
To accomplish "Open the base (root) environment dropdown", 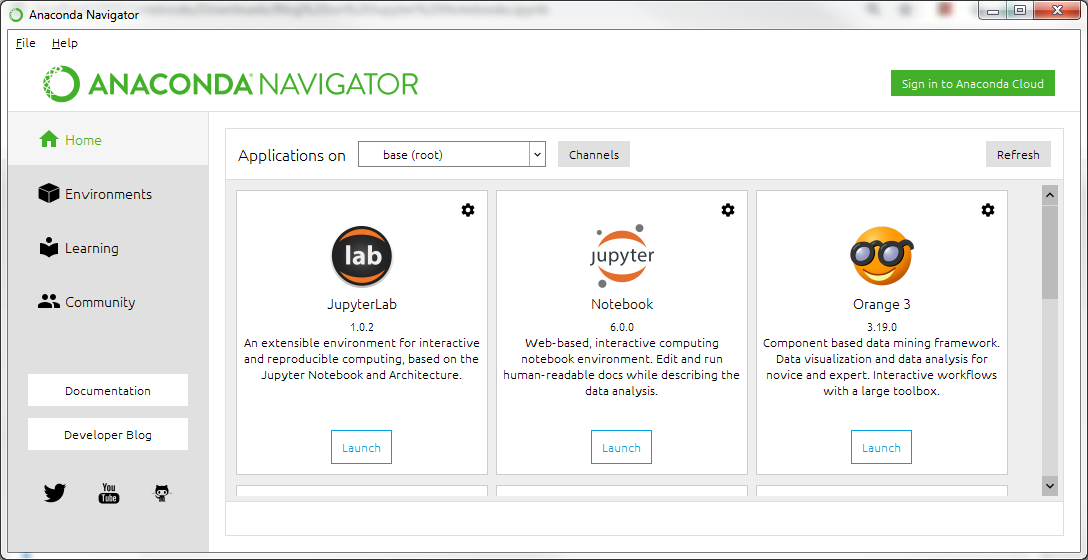I will [x=452, y=155].
